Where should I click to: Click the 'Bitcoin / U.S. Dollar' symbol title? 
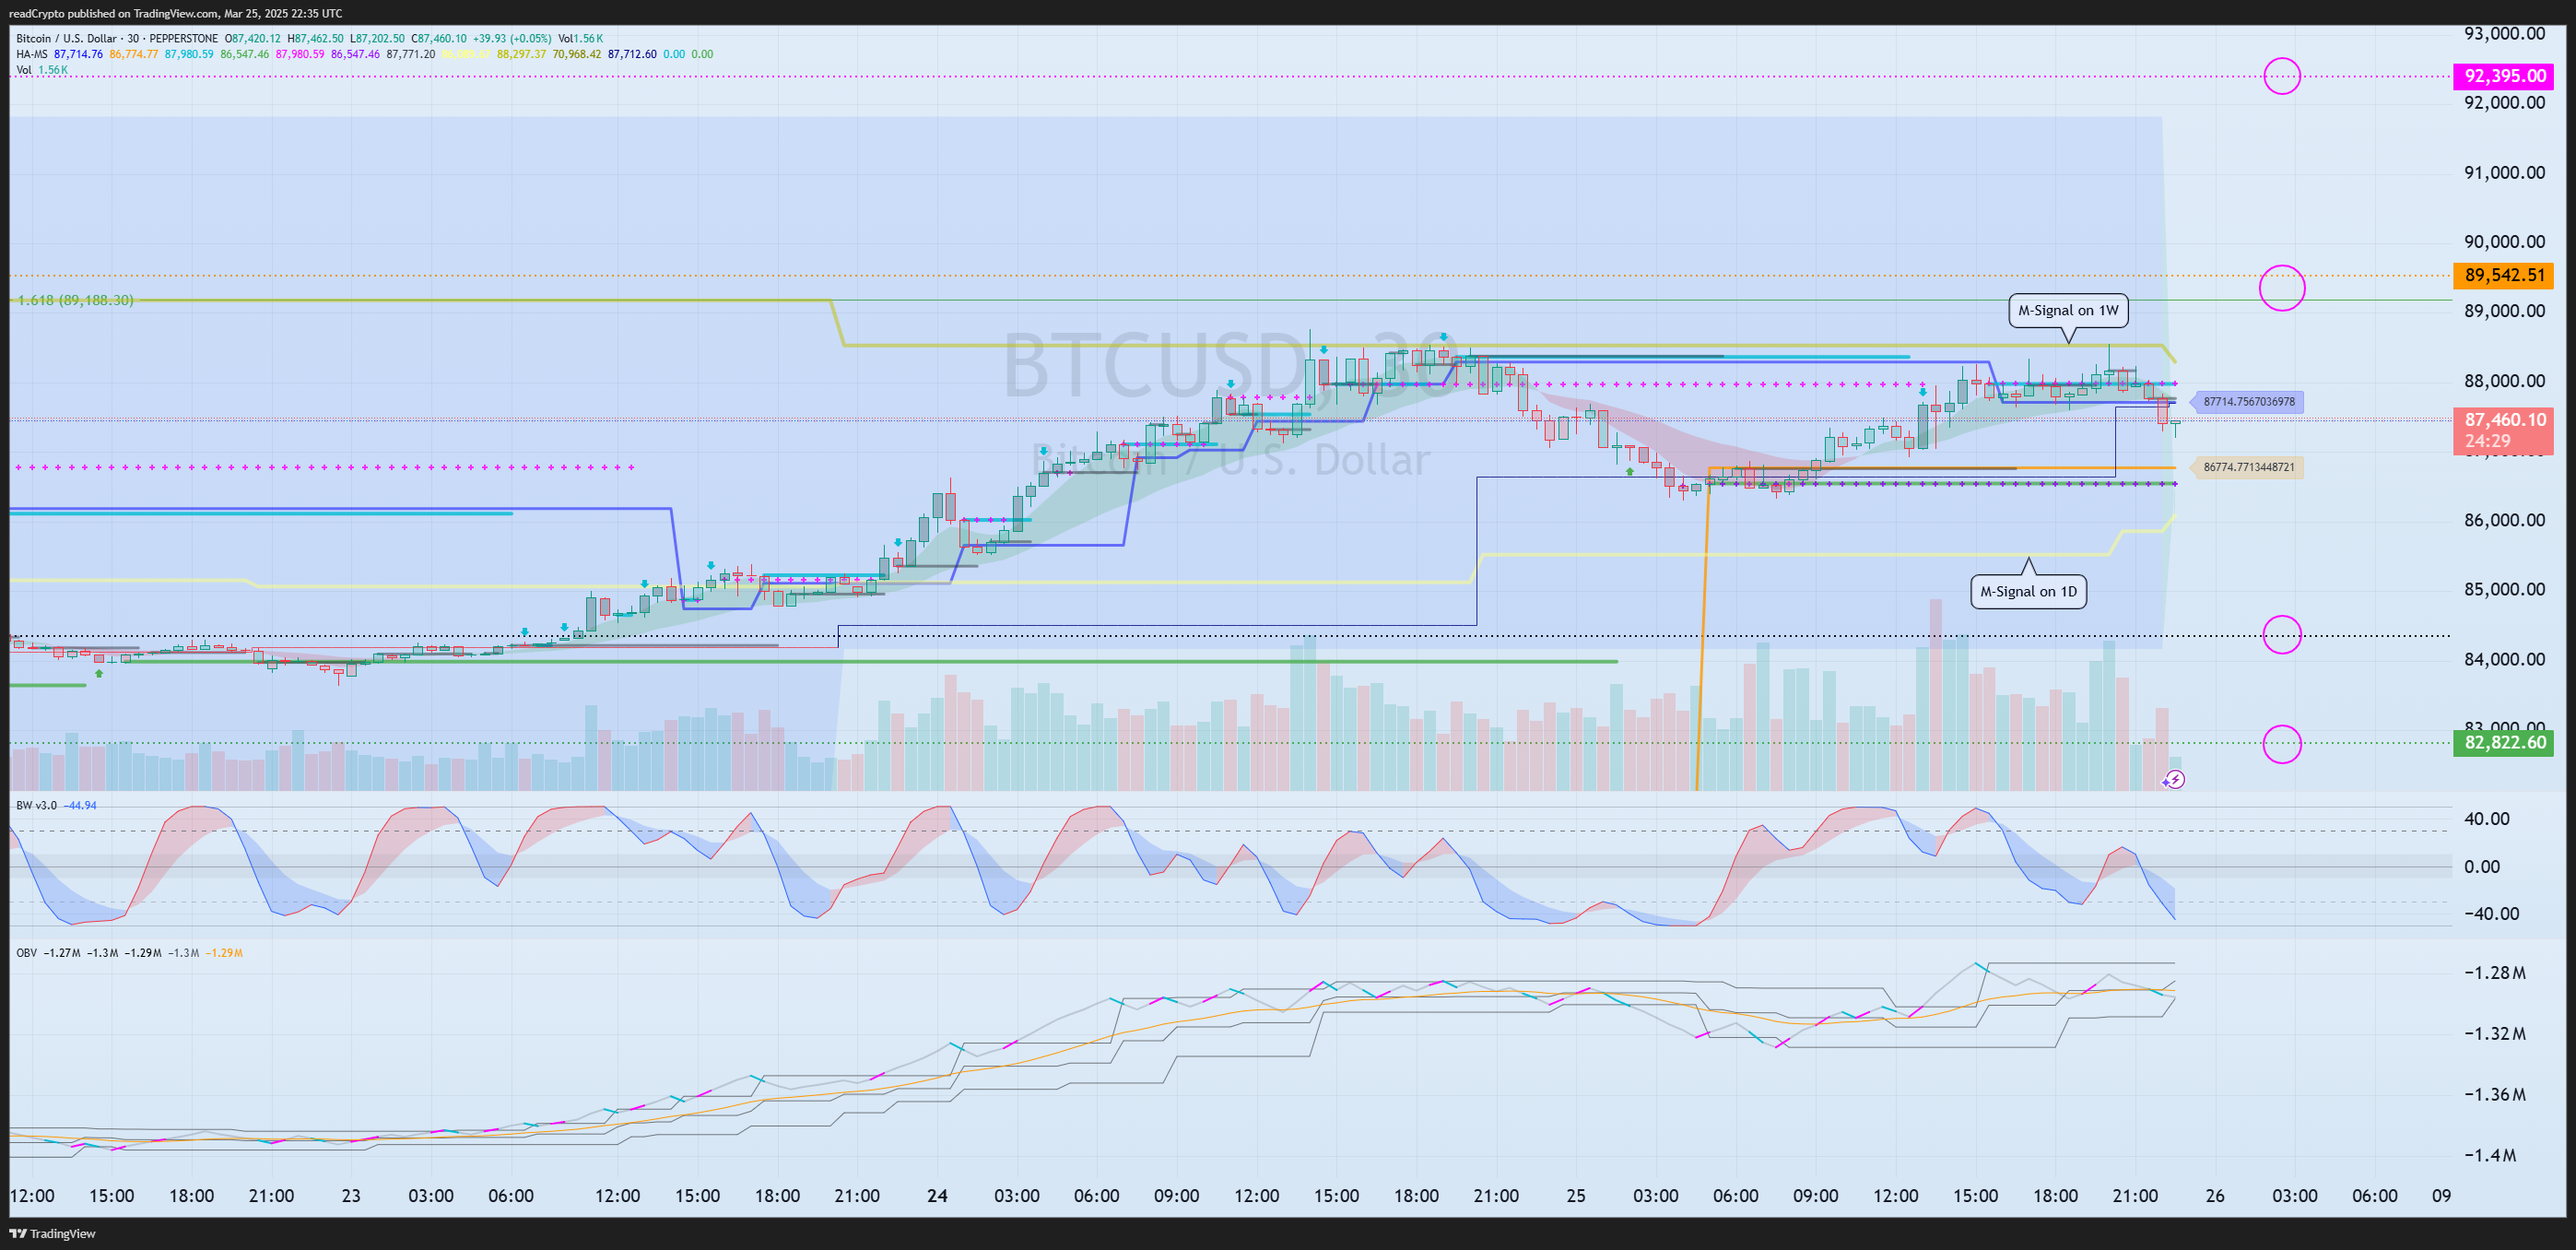[66, 39]
